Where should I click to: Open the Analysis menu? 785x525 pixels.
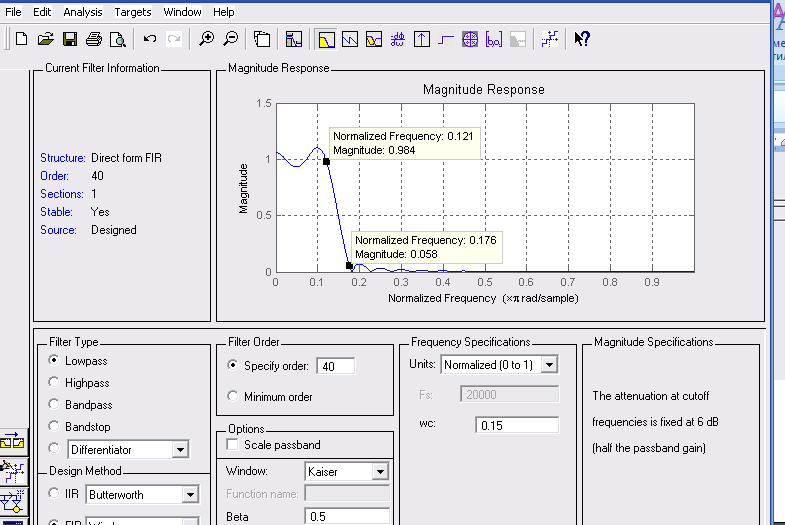82,12
